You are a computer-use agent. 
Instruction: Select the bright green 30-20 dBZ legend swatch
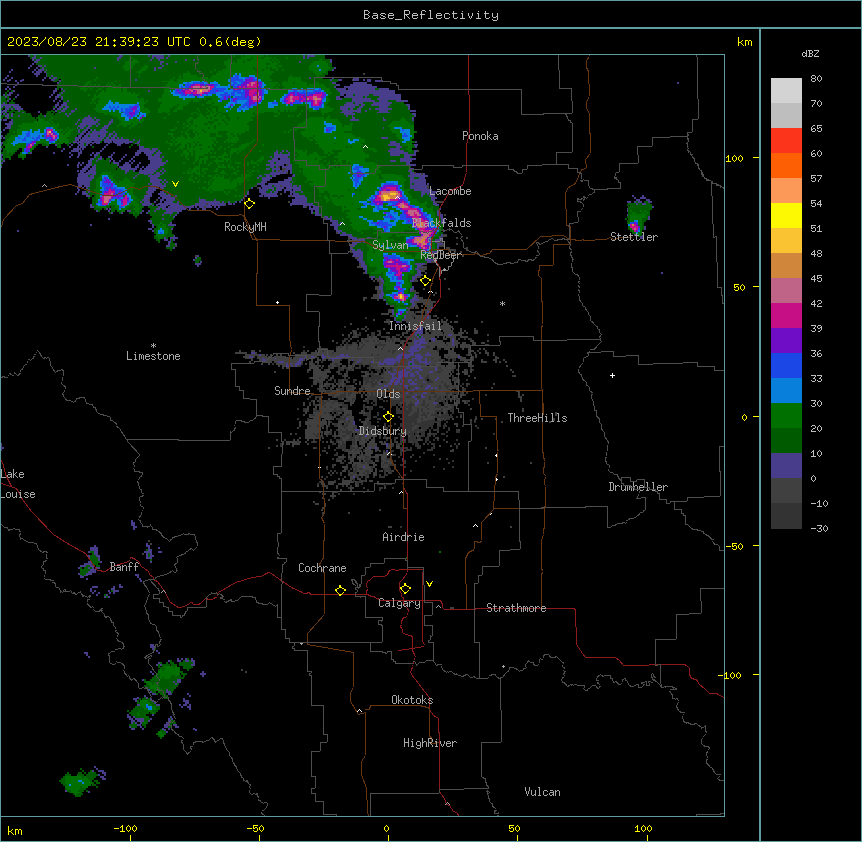click(786, 416)
